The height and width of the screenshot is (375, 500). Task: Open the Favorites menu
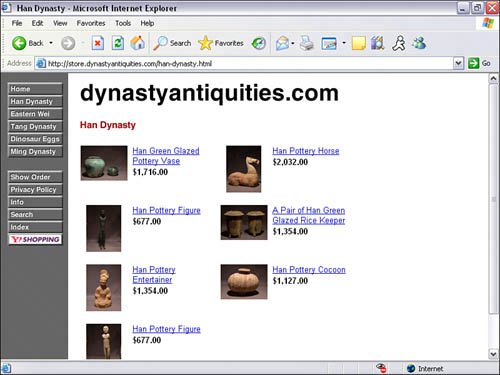(x=91, y=23)
